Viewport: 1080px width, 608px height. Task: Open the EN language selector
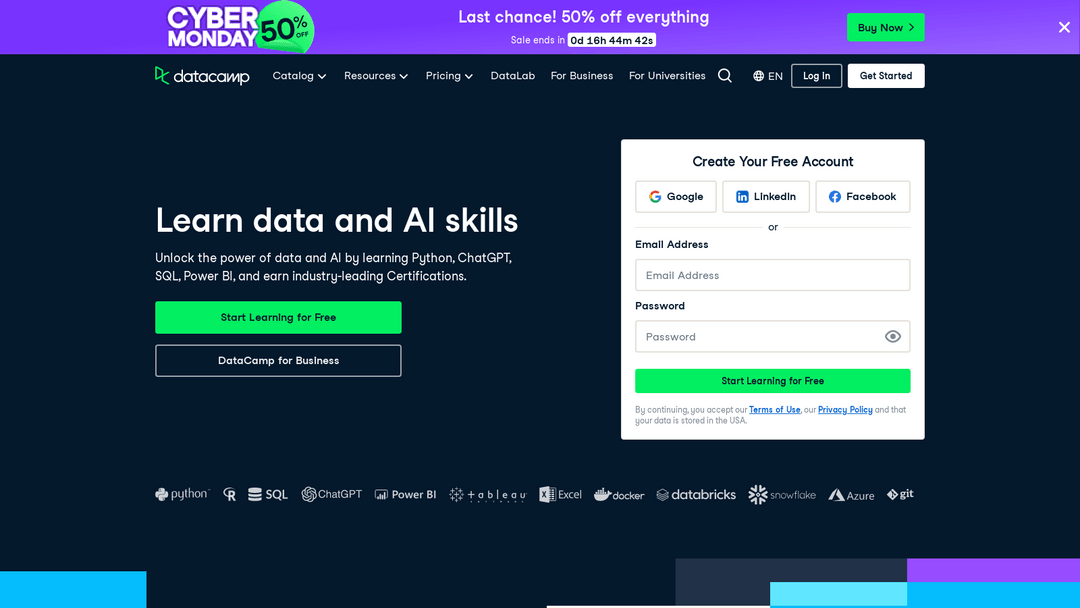tap(767, 76)
